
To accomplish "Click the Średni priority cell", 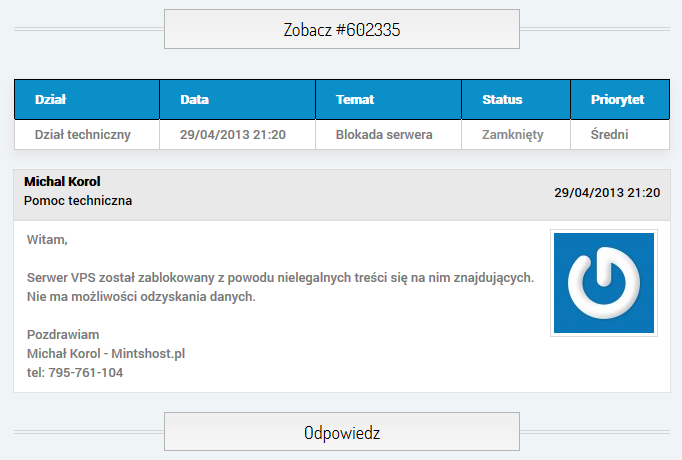I will (620, 135).
